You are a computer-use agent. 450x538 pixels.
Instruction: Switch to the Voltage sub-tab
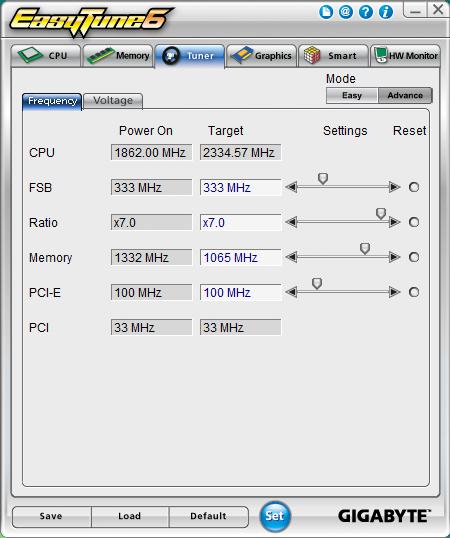point(113,101)
